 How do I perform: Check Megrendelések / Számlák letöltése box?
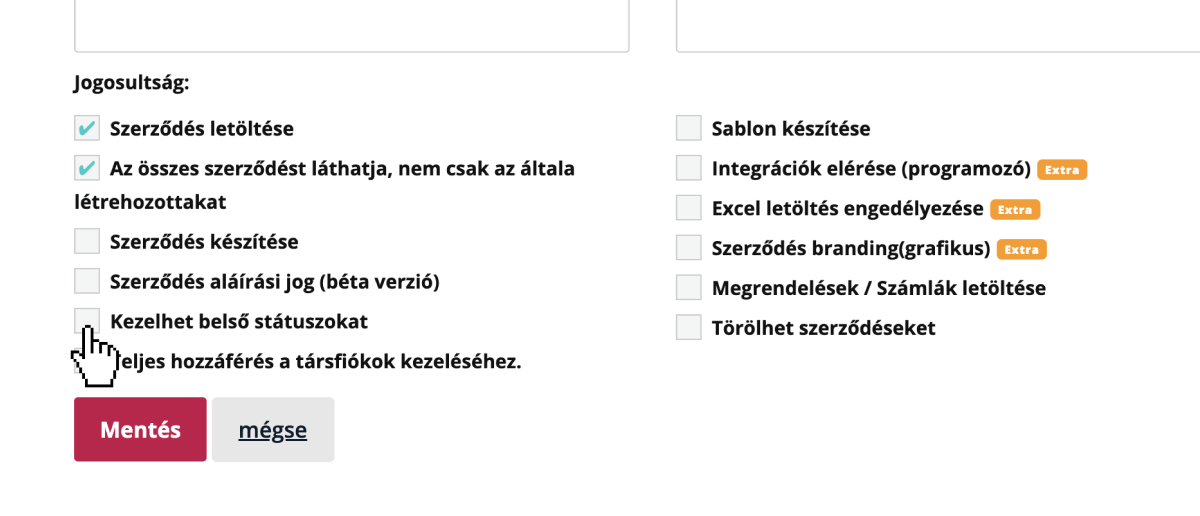click(688, 288)
